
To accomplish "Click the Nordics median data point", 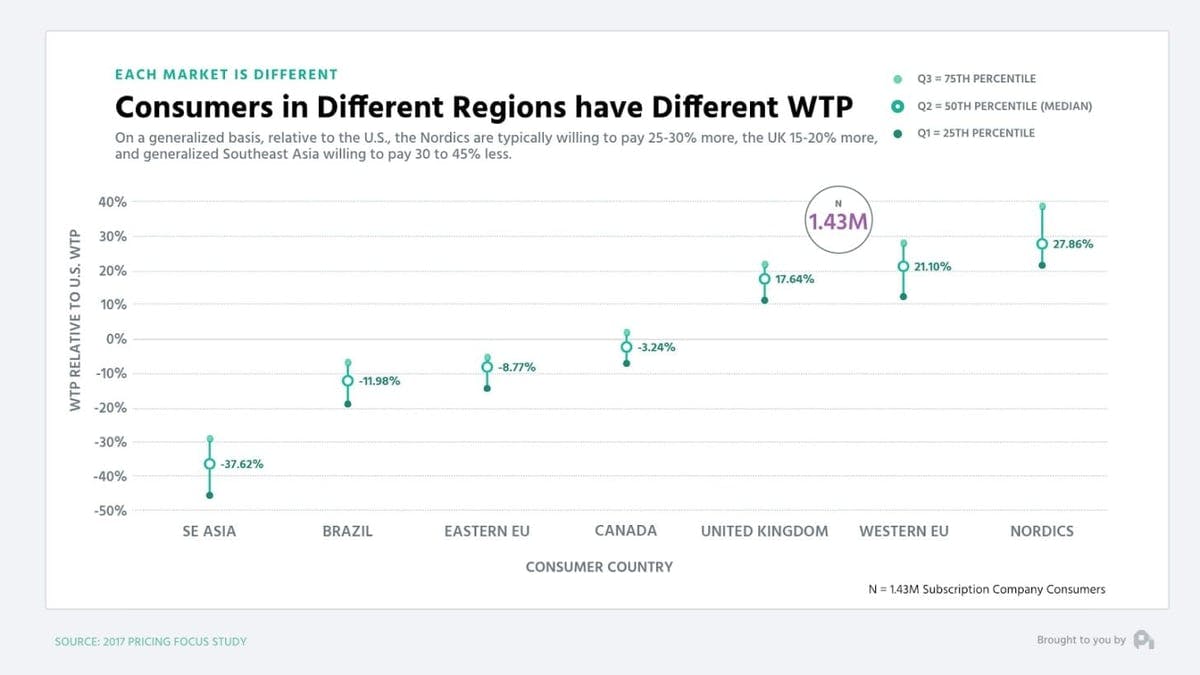I will [x=1042, y=244].
